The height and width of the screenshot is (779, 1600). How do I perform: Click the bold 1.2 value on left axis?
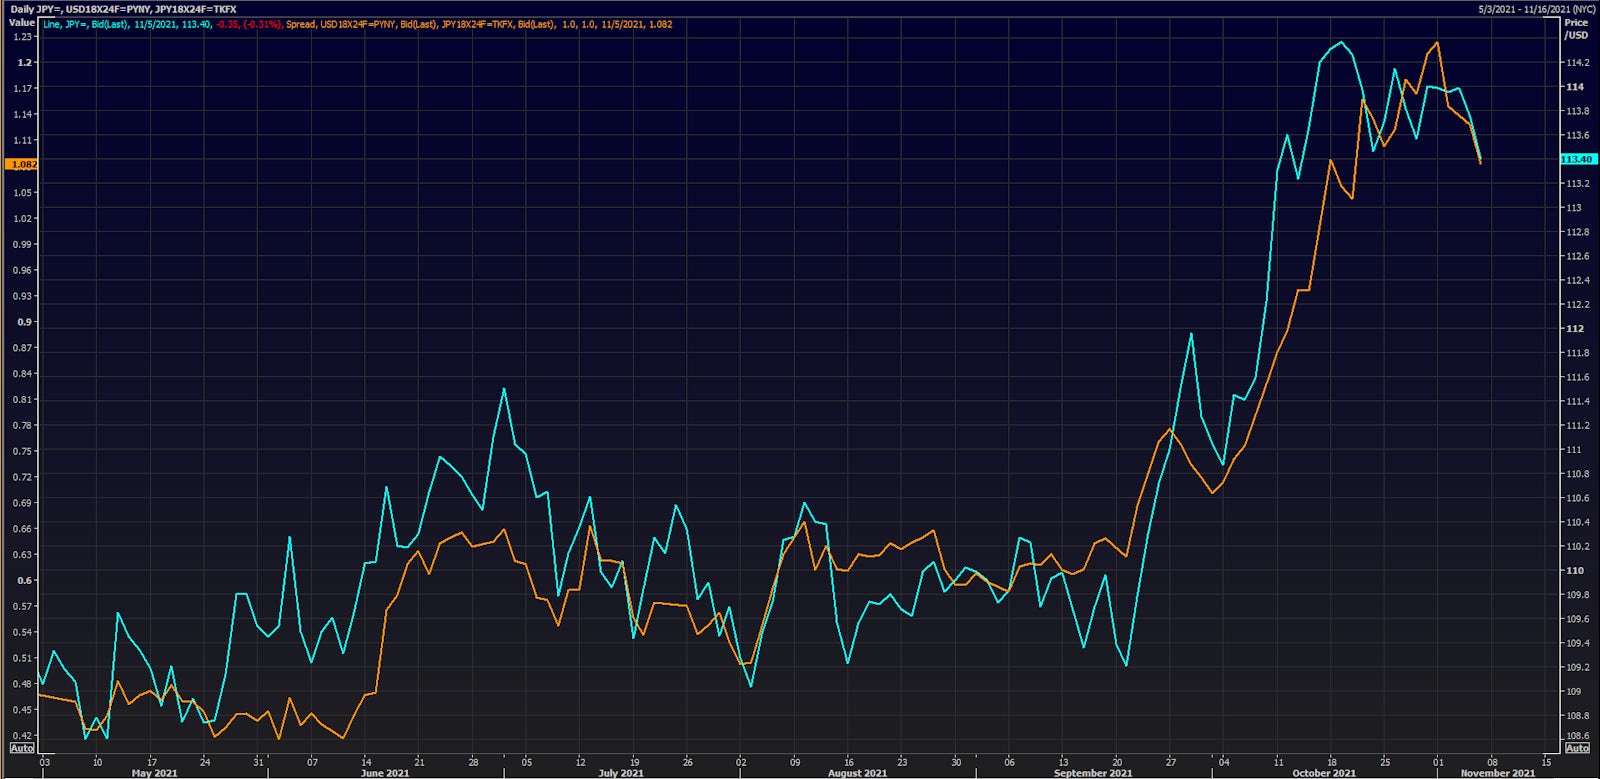(25, 63)
